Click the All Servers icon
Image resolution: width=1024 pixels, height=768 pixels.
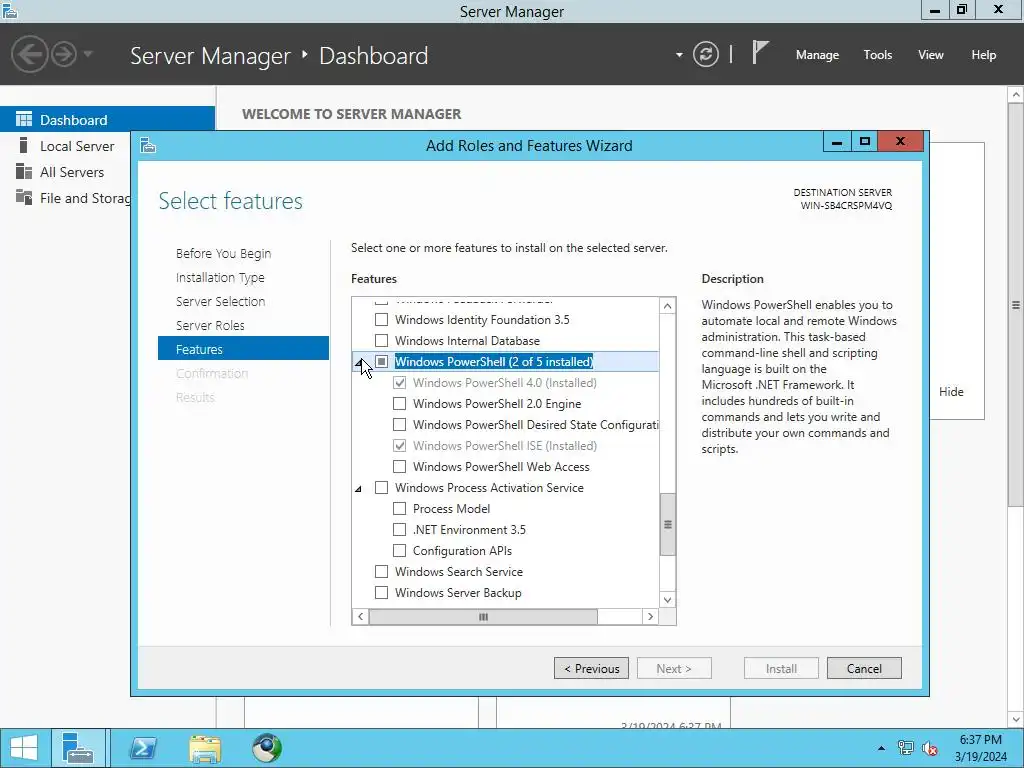point(24,171)
